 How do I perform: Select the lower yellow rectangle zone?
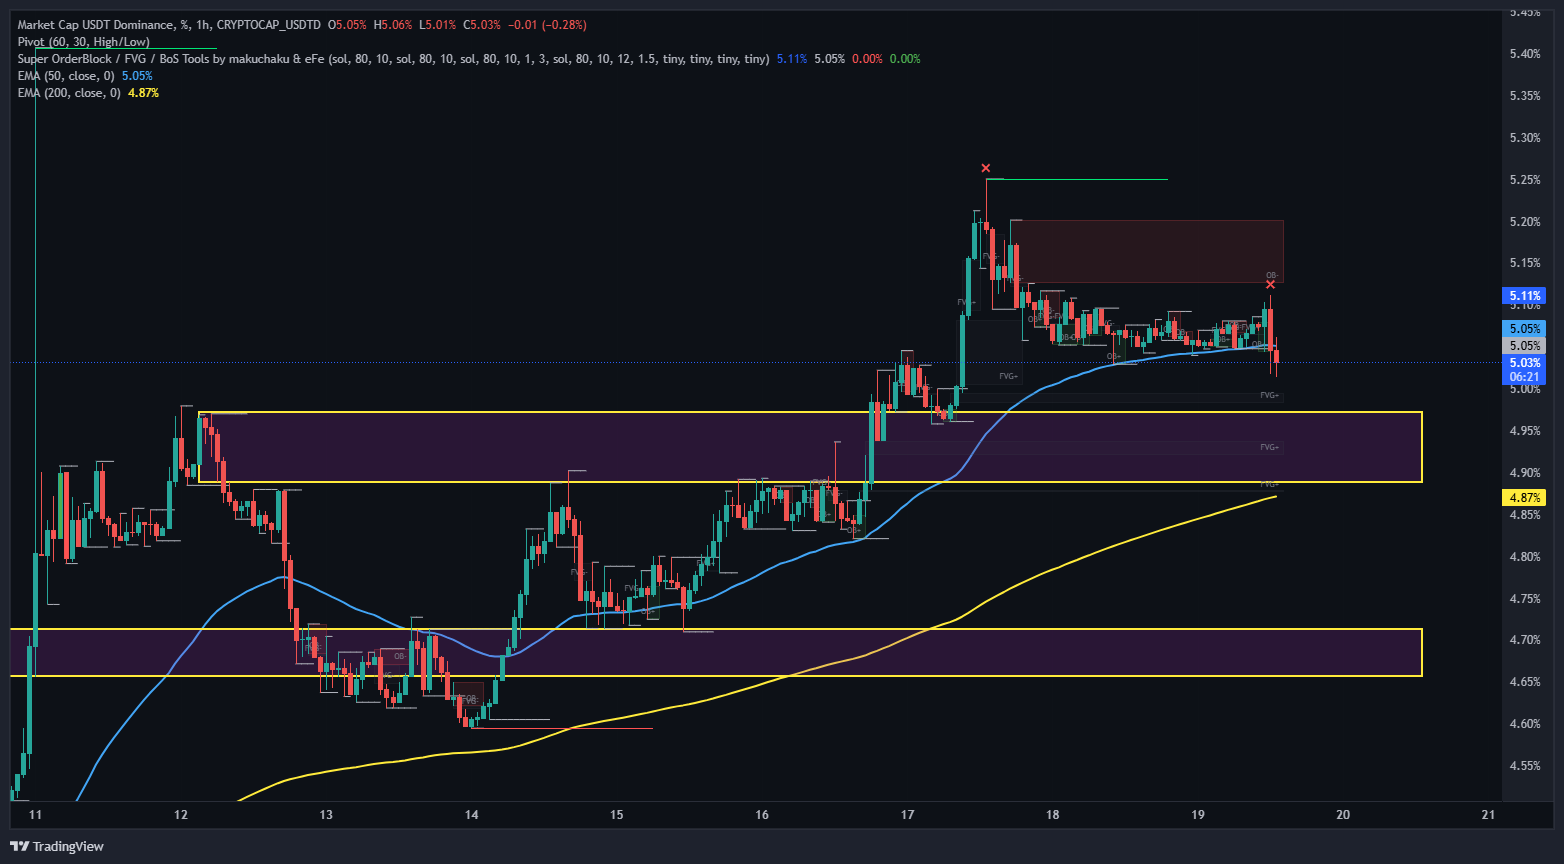pos(800,652)
